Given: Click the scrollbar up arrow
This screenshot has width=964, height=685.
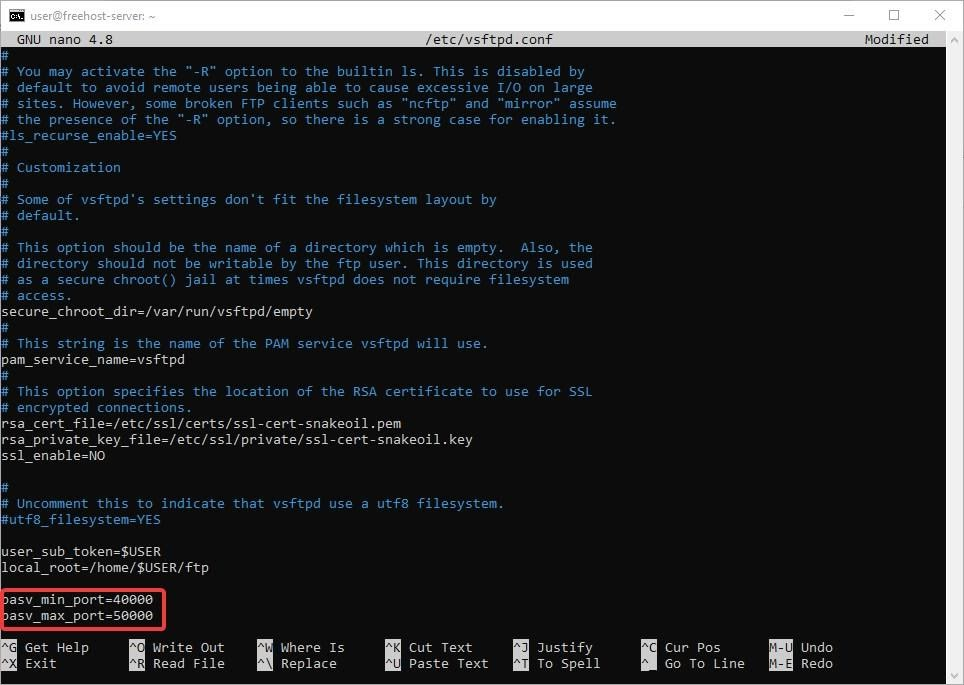Looking at the screenshot, I should point(955,40).
